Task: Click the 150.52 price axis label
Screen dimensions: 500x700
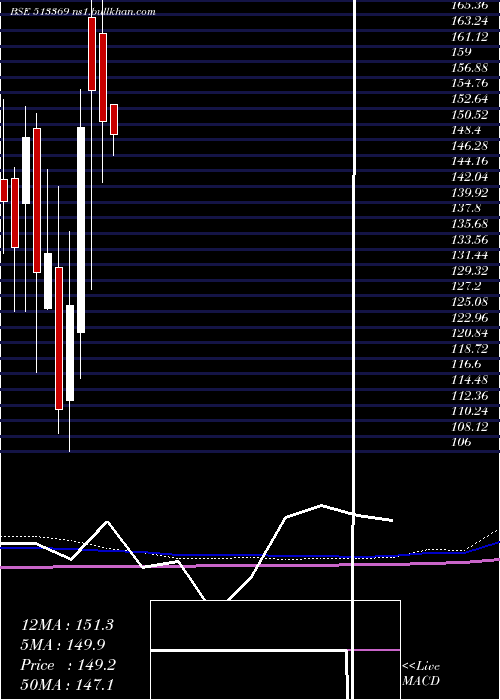Action: (469, 115)
